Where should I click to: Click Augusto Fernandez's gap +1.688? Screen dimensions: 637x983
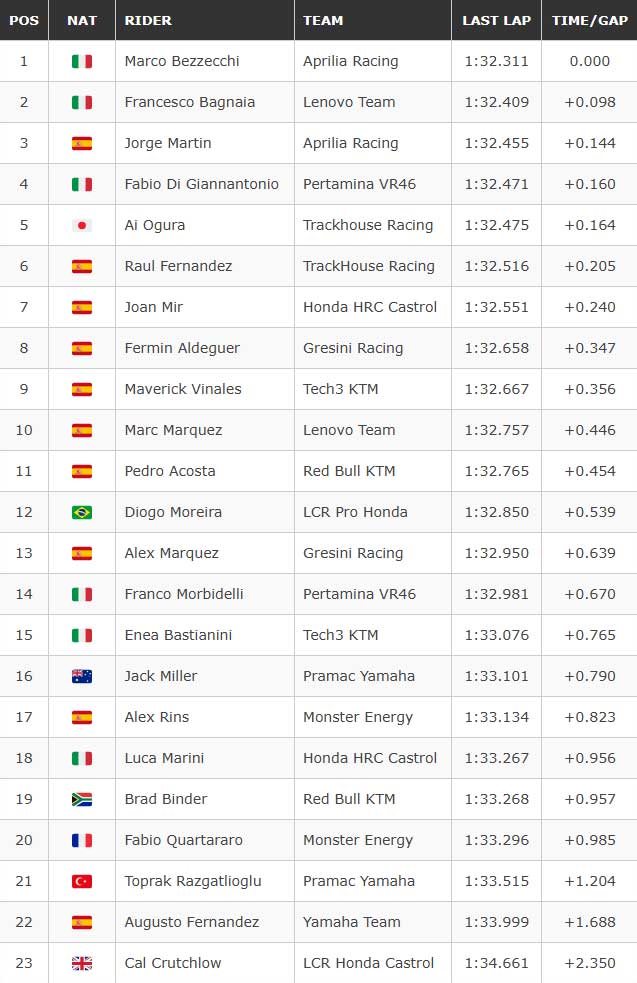[x=590, y=922]
